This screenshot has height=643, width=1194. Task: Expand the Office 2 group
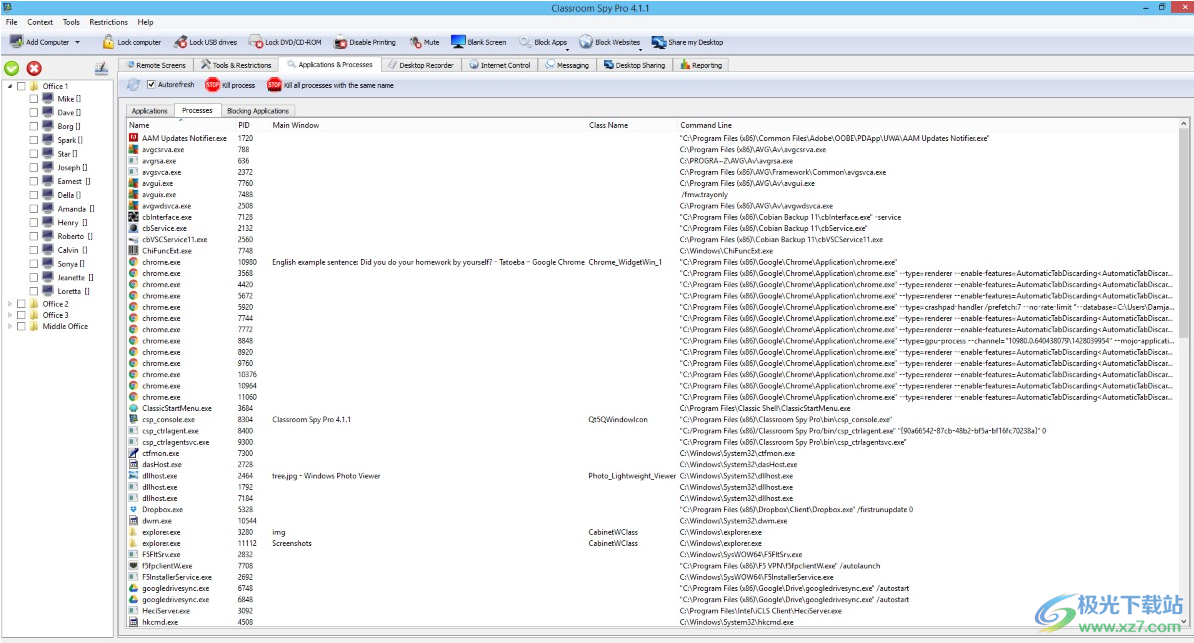pyautogui.click(x=10, y=304)
